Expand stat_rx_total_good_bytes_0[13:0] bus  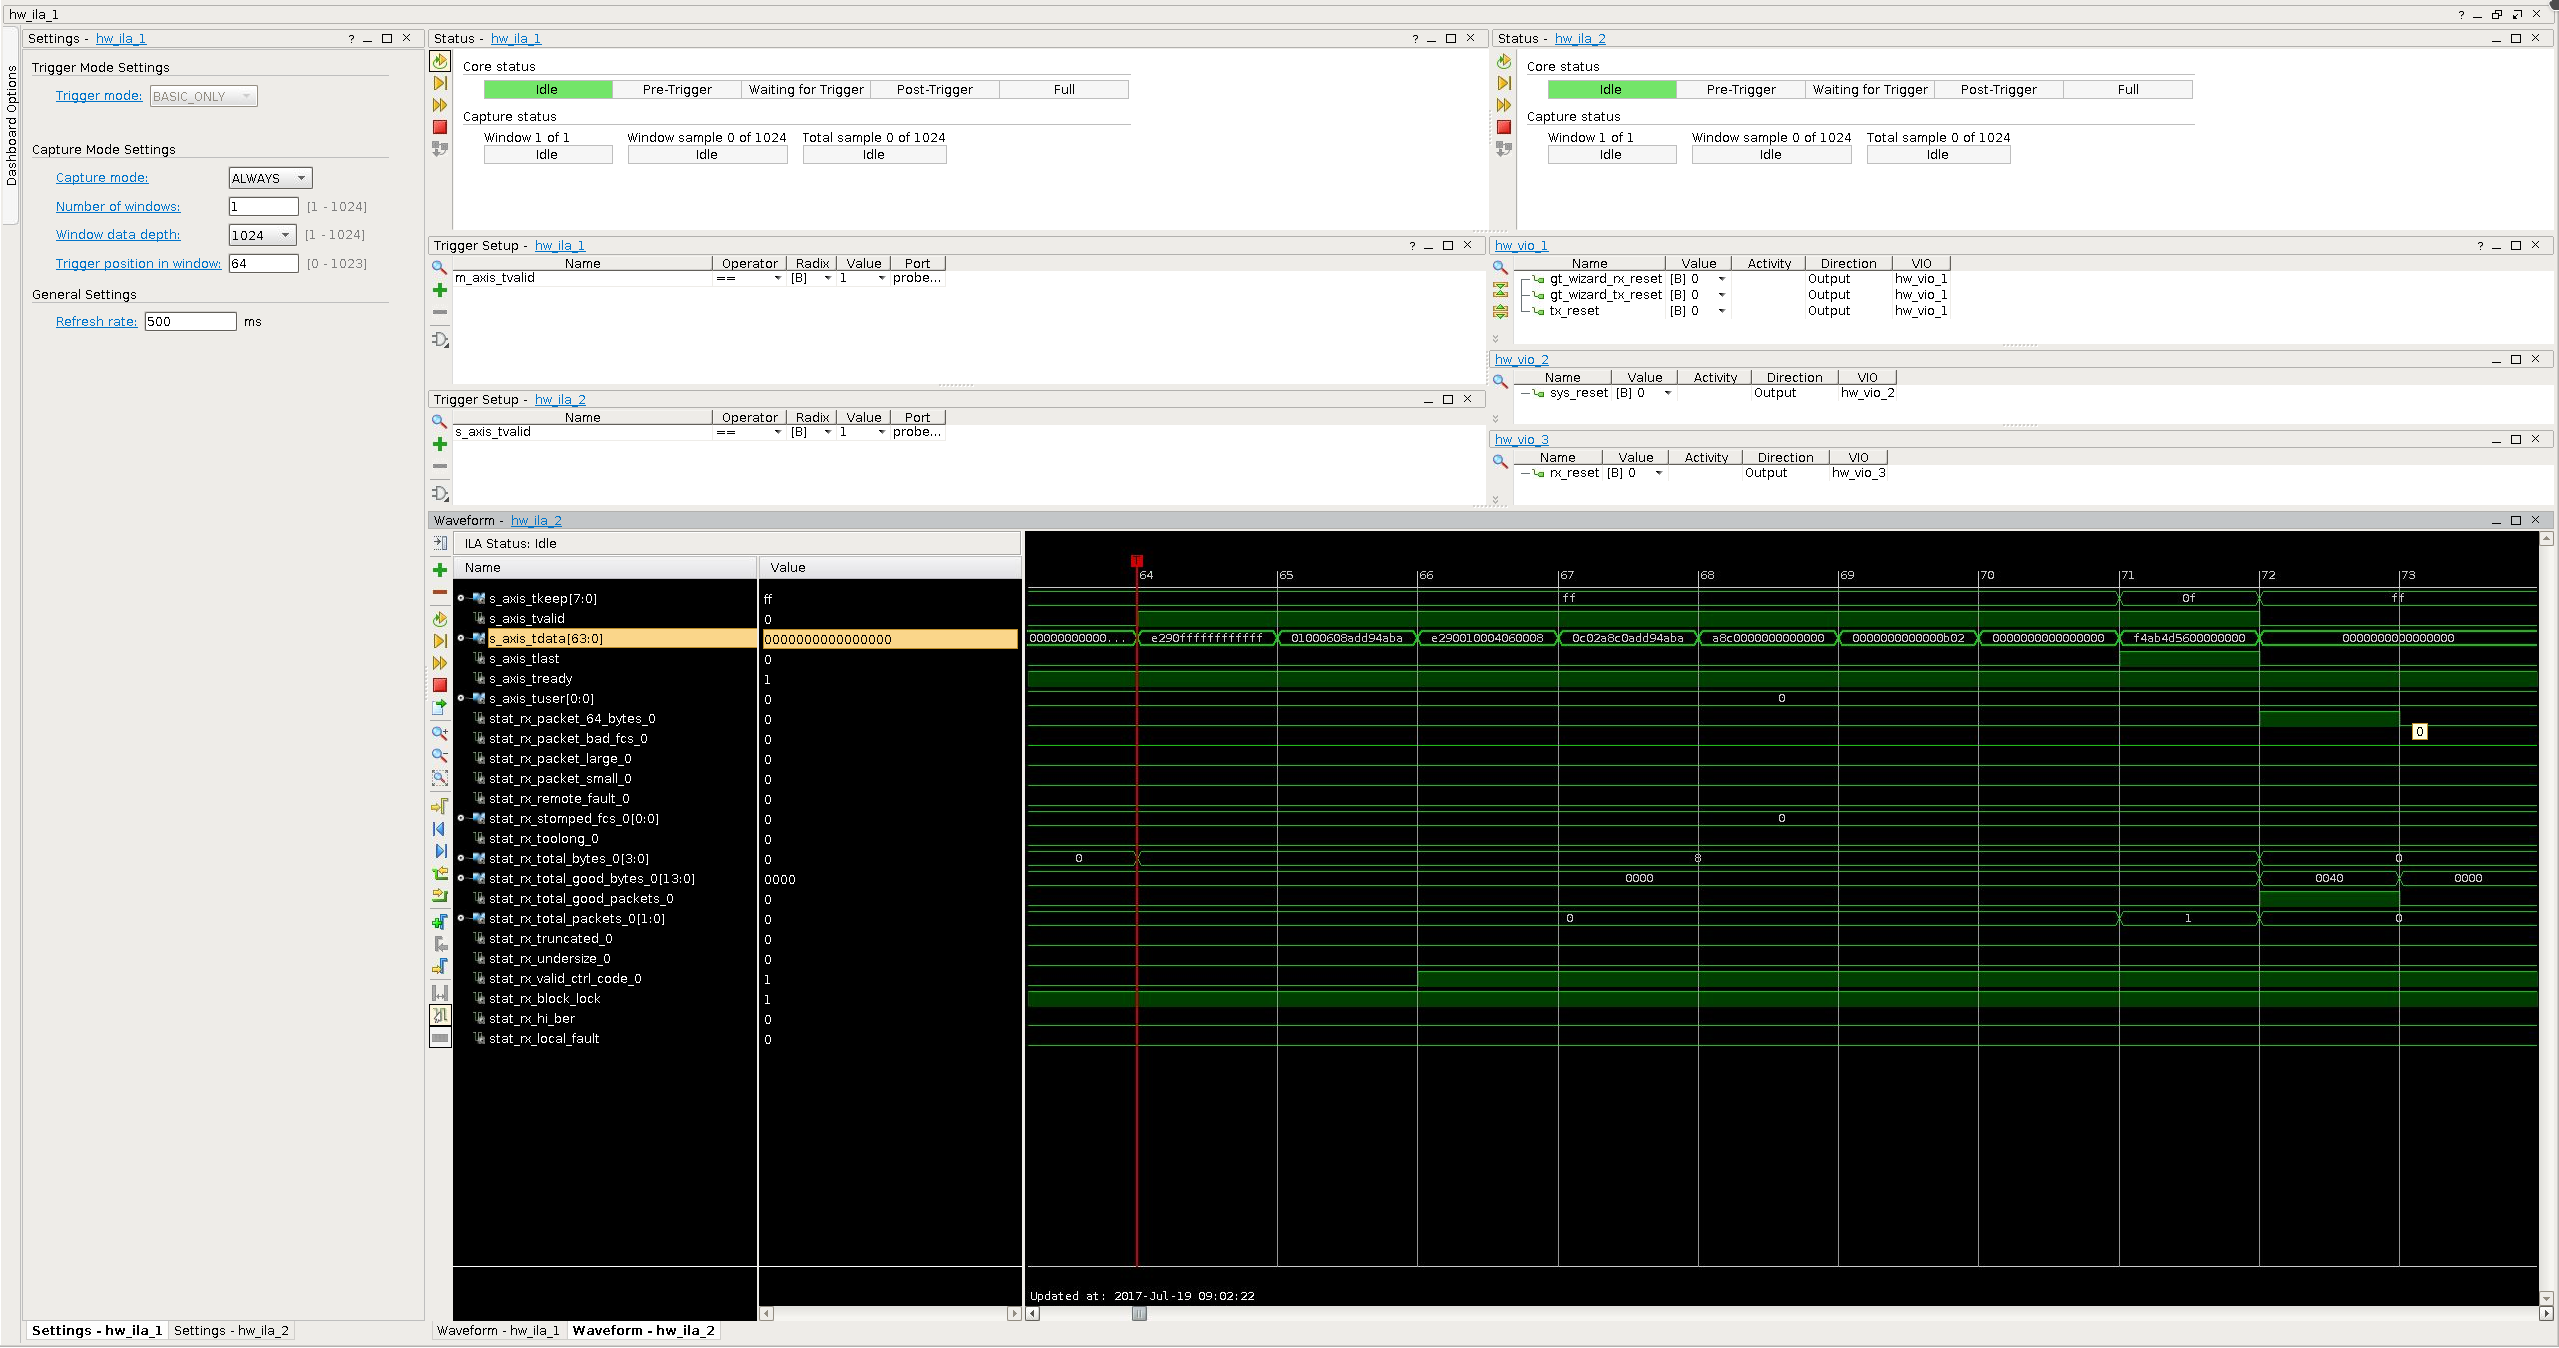pos(461,878)
